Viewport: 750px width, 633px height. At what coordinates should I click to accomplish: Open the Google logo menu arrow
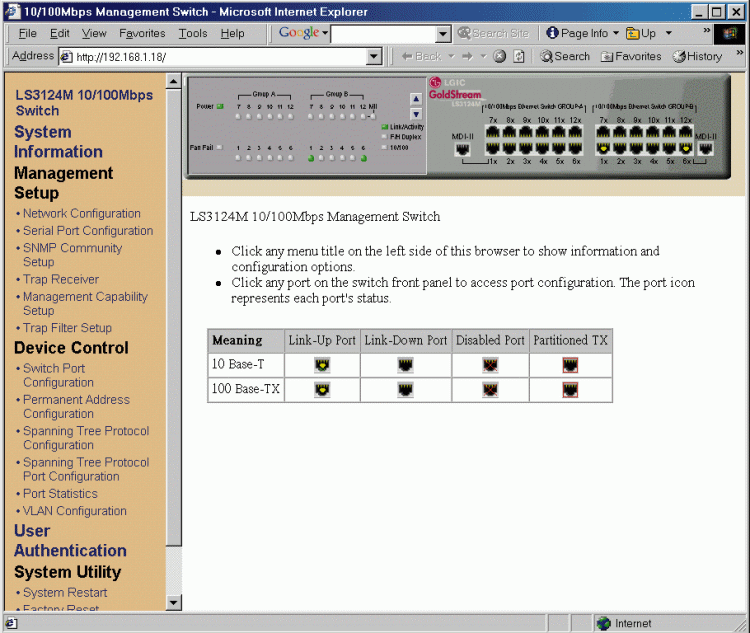[325, 33]
